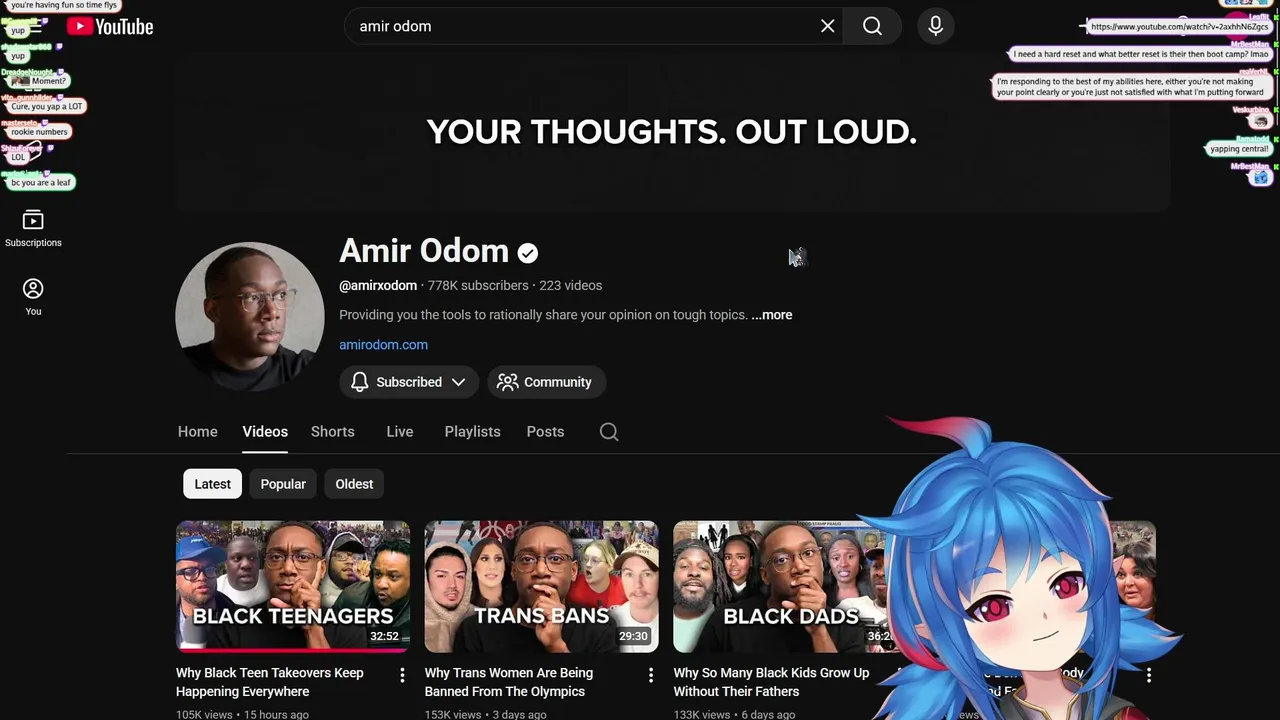Click the youtube.com/watch URL chat bubble
This screenshot has width=1280, height=720.
click(1179, 27)
